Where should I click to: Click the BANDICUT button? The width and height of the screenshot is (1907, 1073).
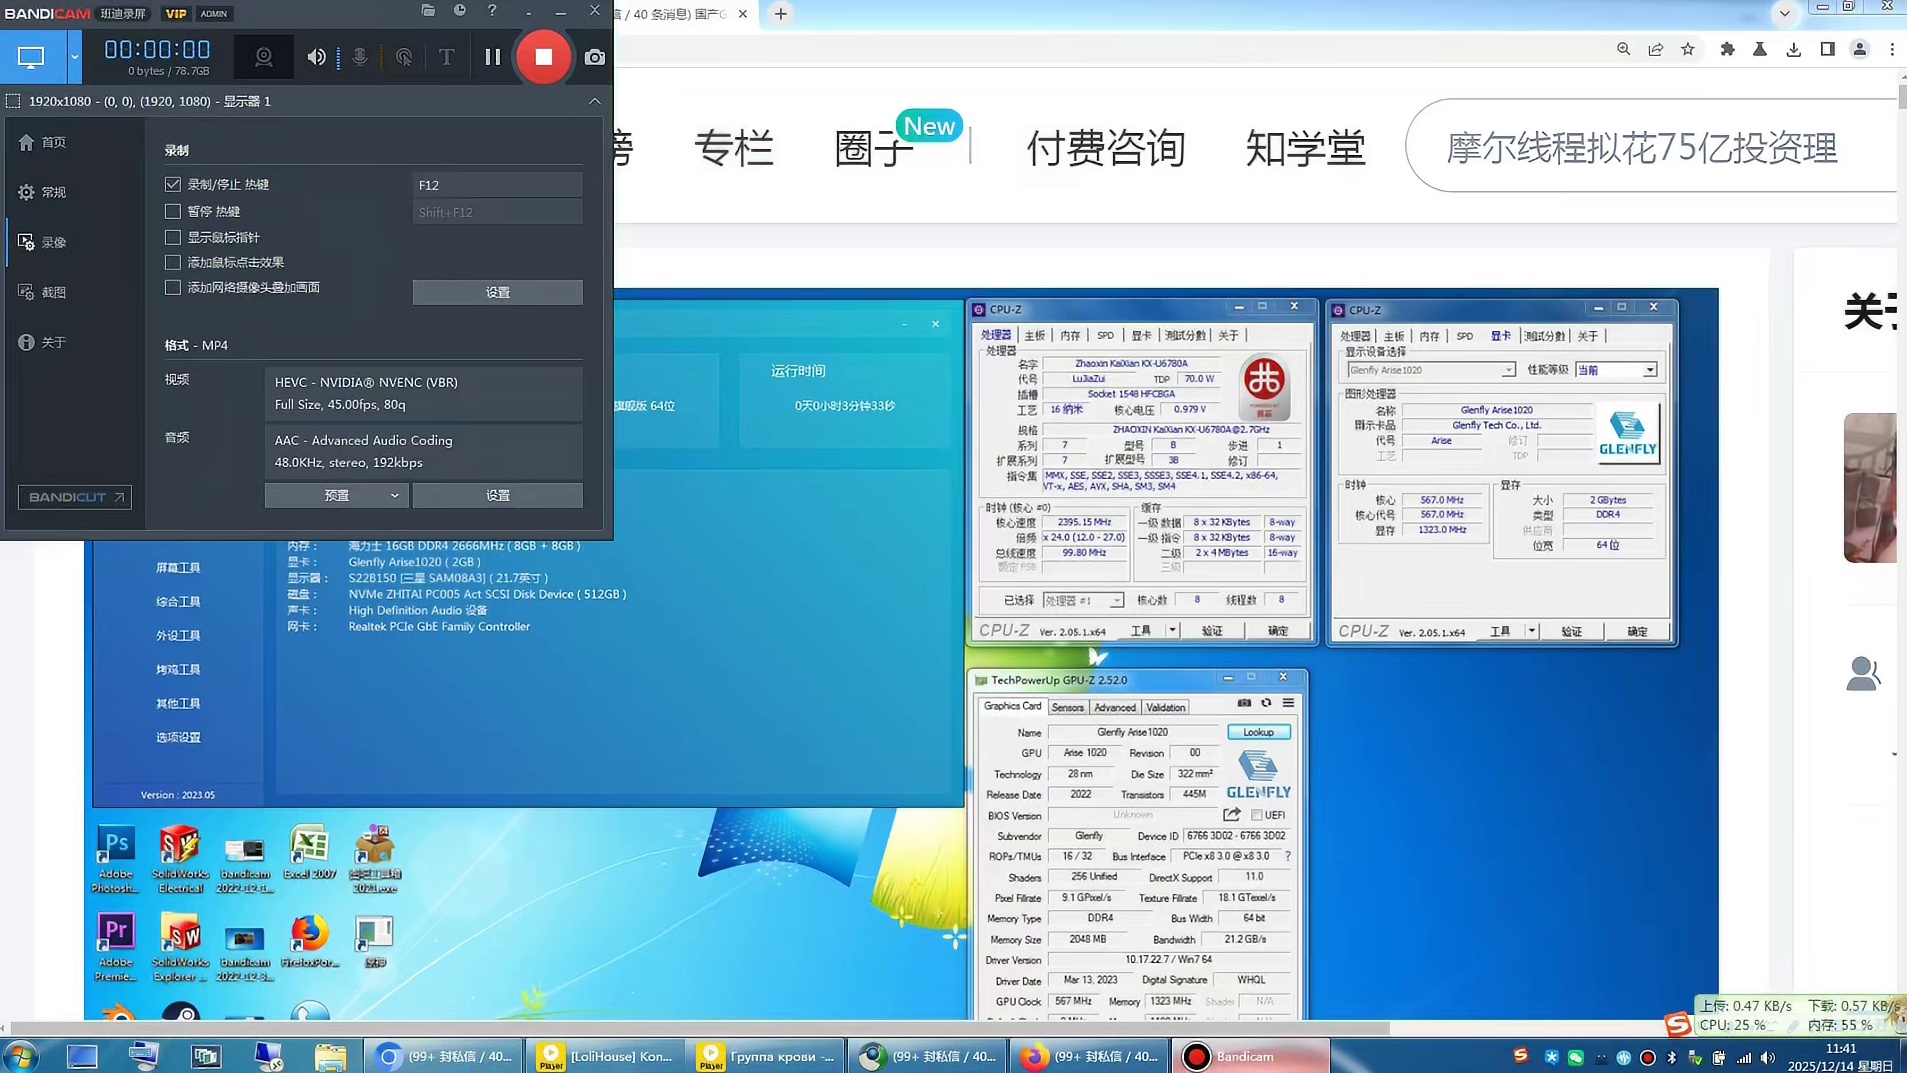click(75, 497)
